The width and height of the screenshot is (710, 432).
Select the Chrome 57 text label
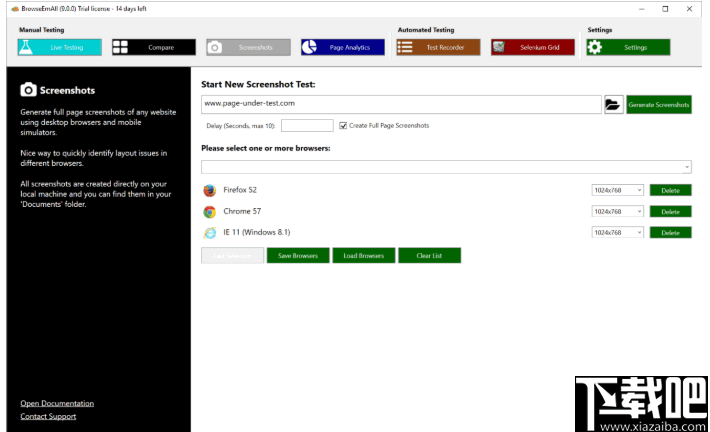pos(242,211)
